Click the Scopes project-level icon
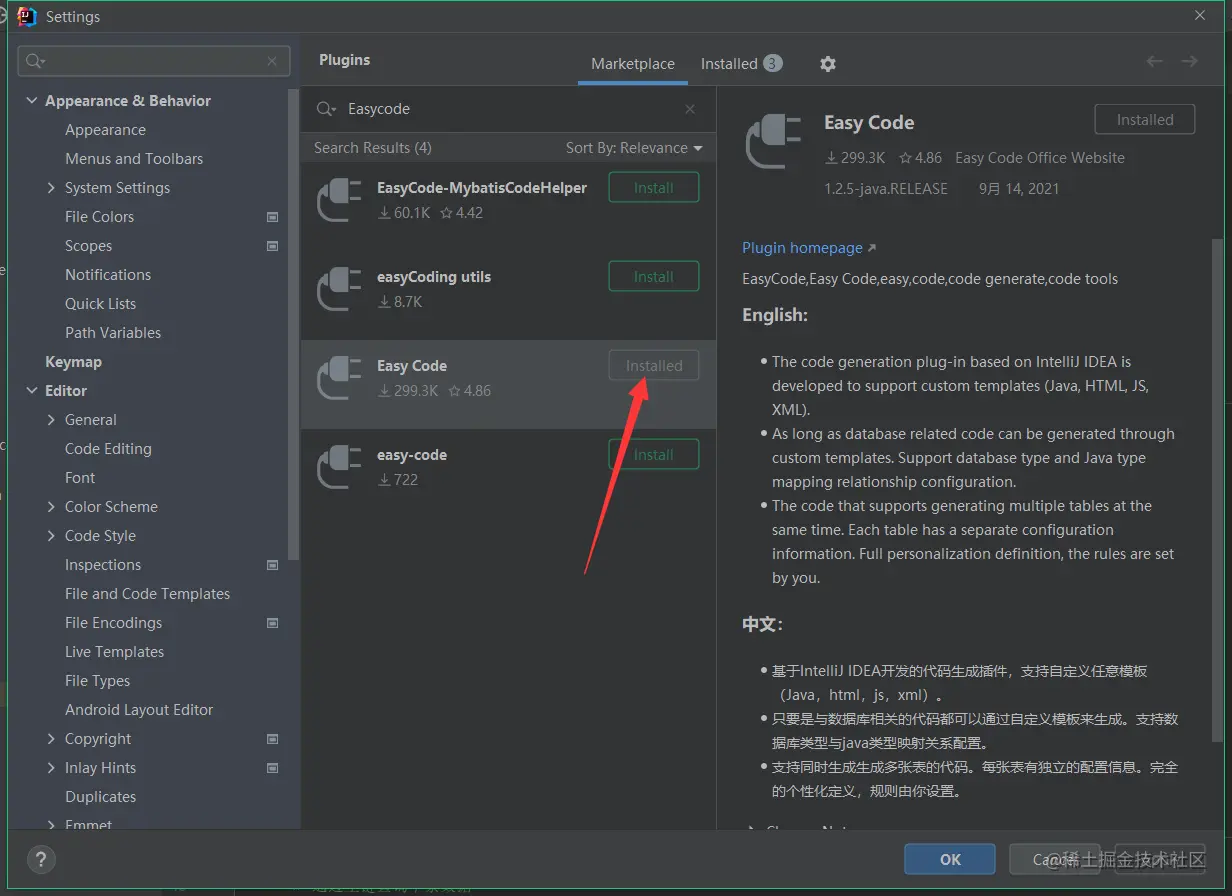Image resolution: width=1232 pixels, height=896 pixels. tap(273, 246)
